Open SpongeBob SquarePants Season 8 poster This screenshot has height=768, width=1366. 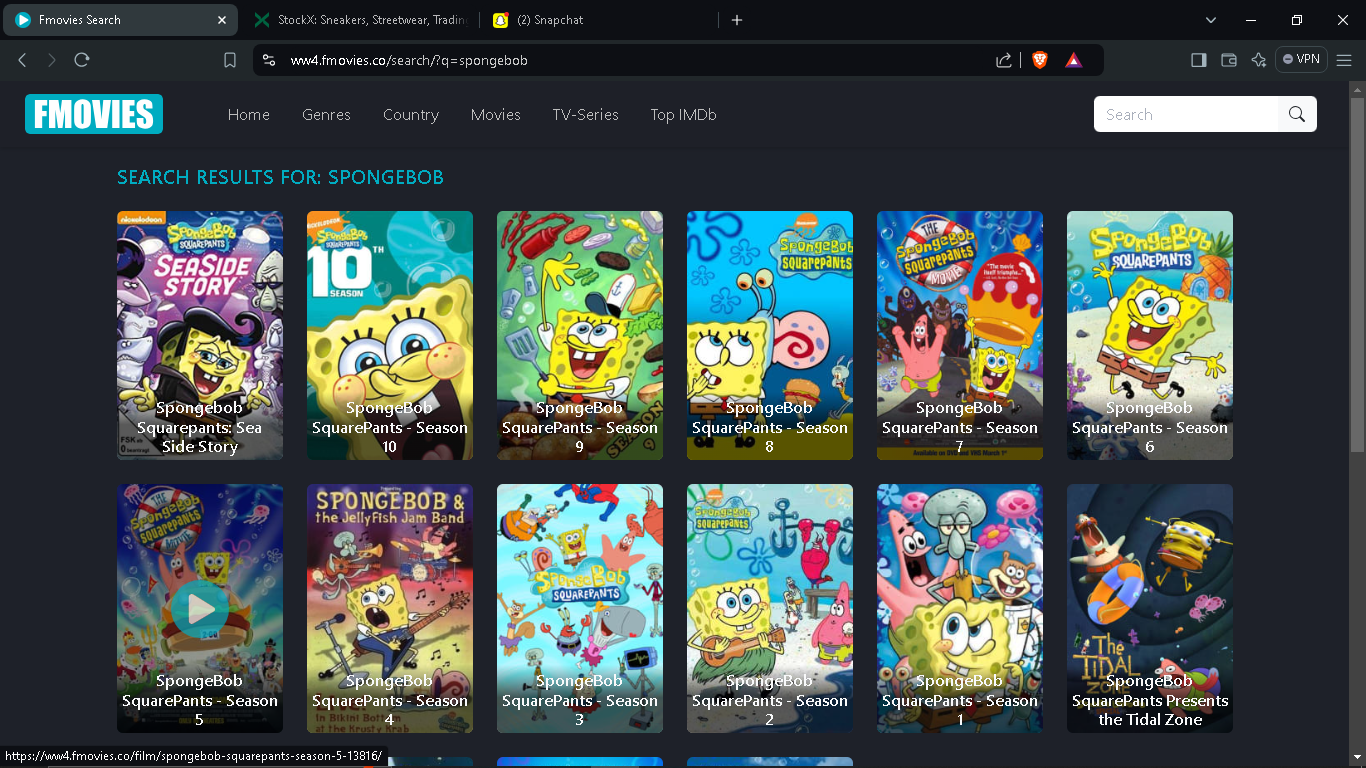[x=770, y=335]
